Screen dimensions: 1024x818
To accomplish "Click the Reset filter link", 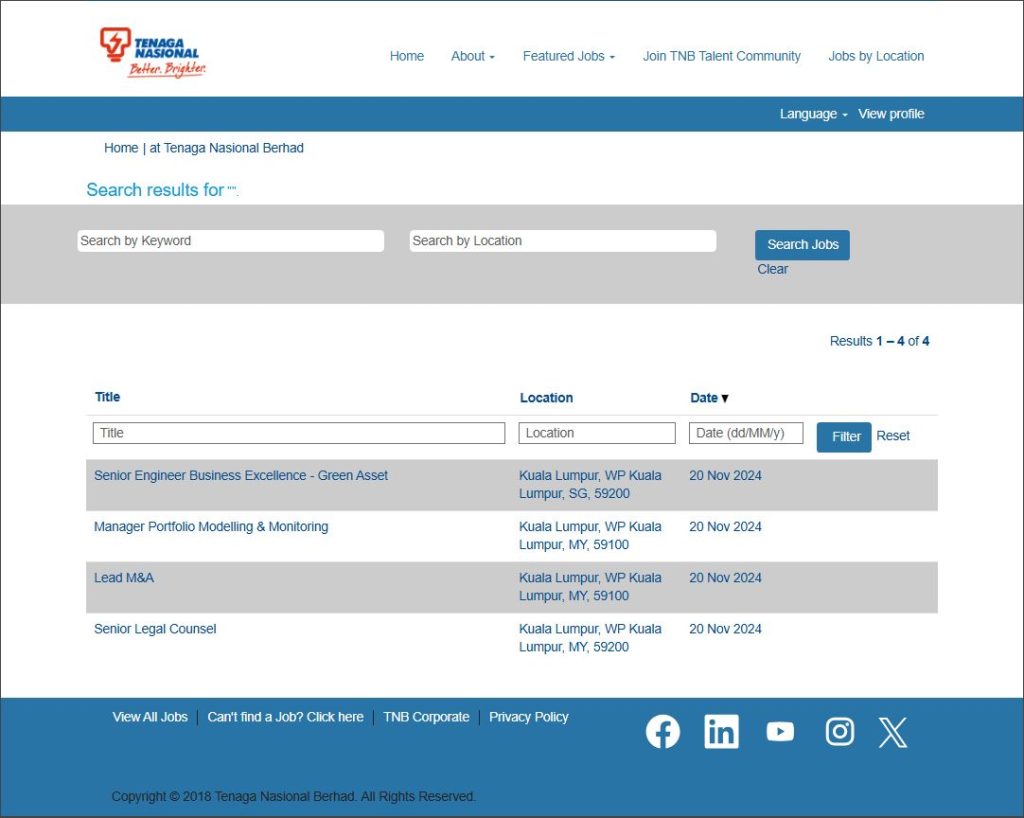I will (893, 436).
